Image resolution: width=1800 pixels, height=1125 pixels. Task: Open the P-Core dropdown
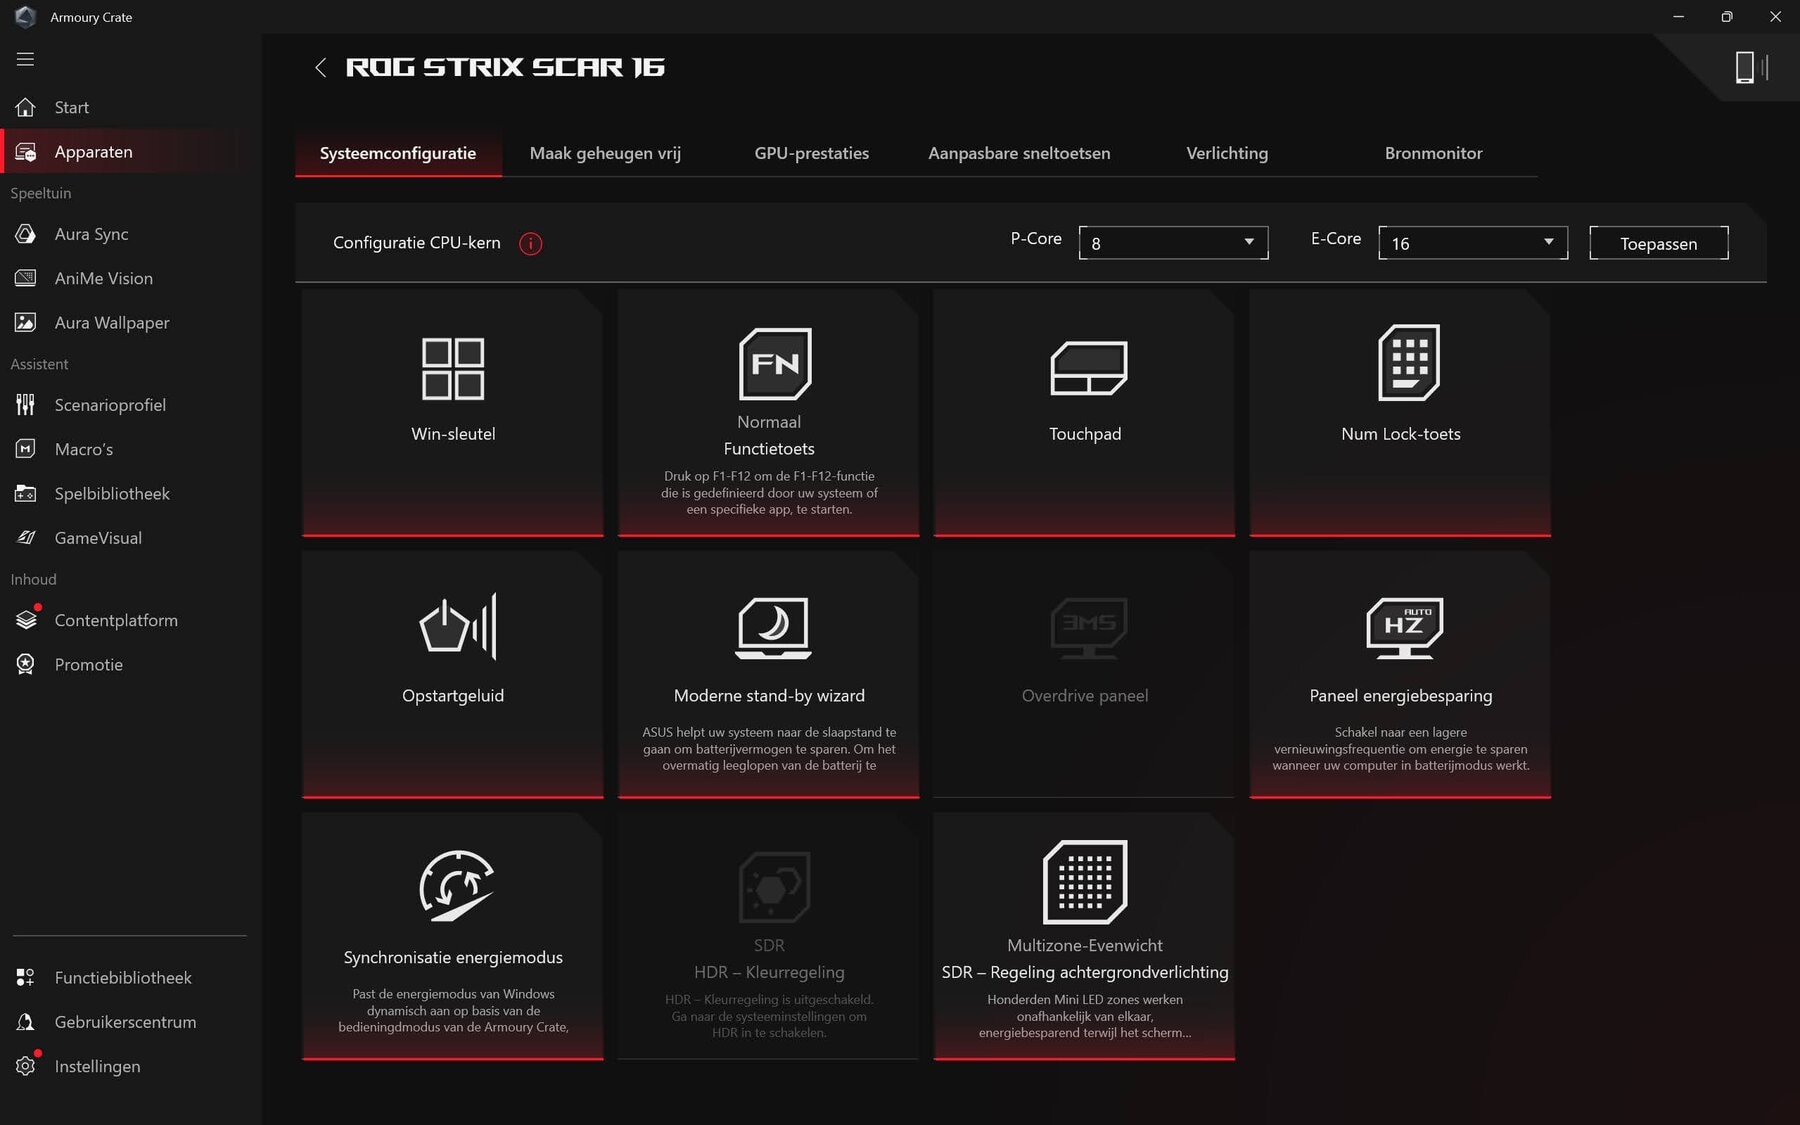[1173, 243]
